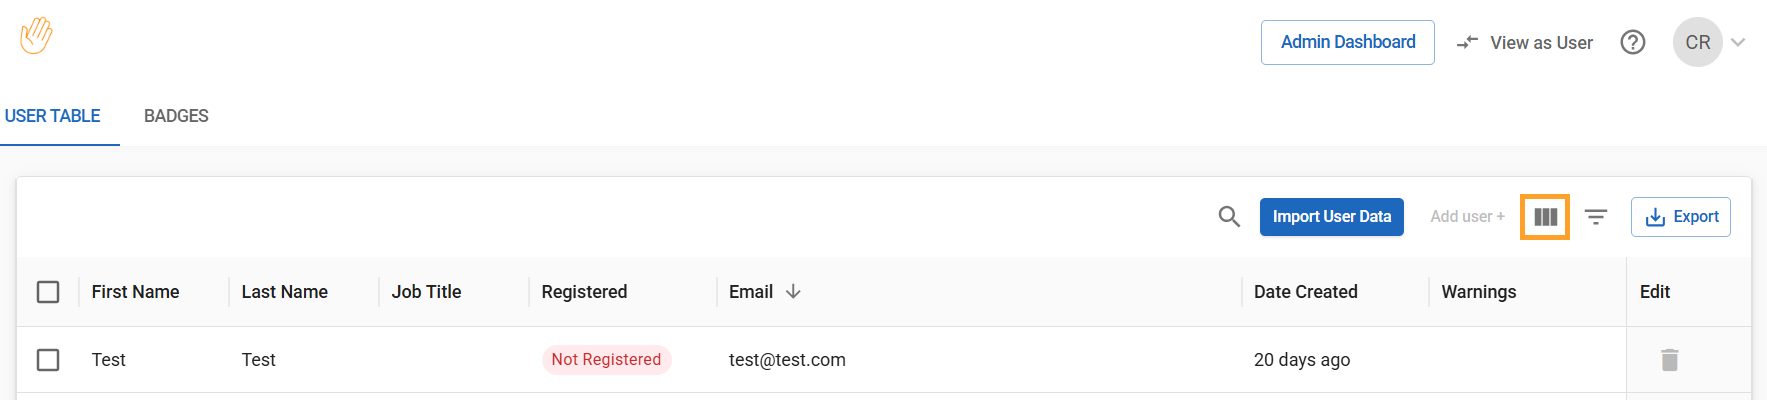Click the CR profile avatar
1767x400 pixels.
click(1697, 42)
